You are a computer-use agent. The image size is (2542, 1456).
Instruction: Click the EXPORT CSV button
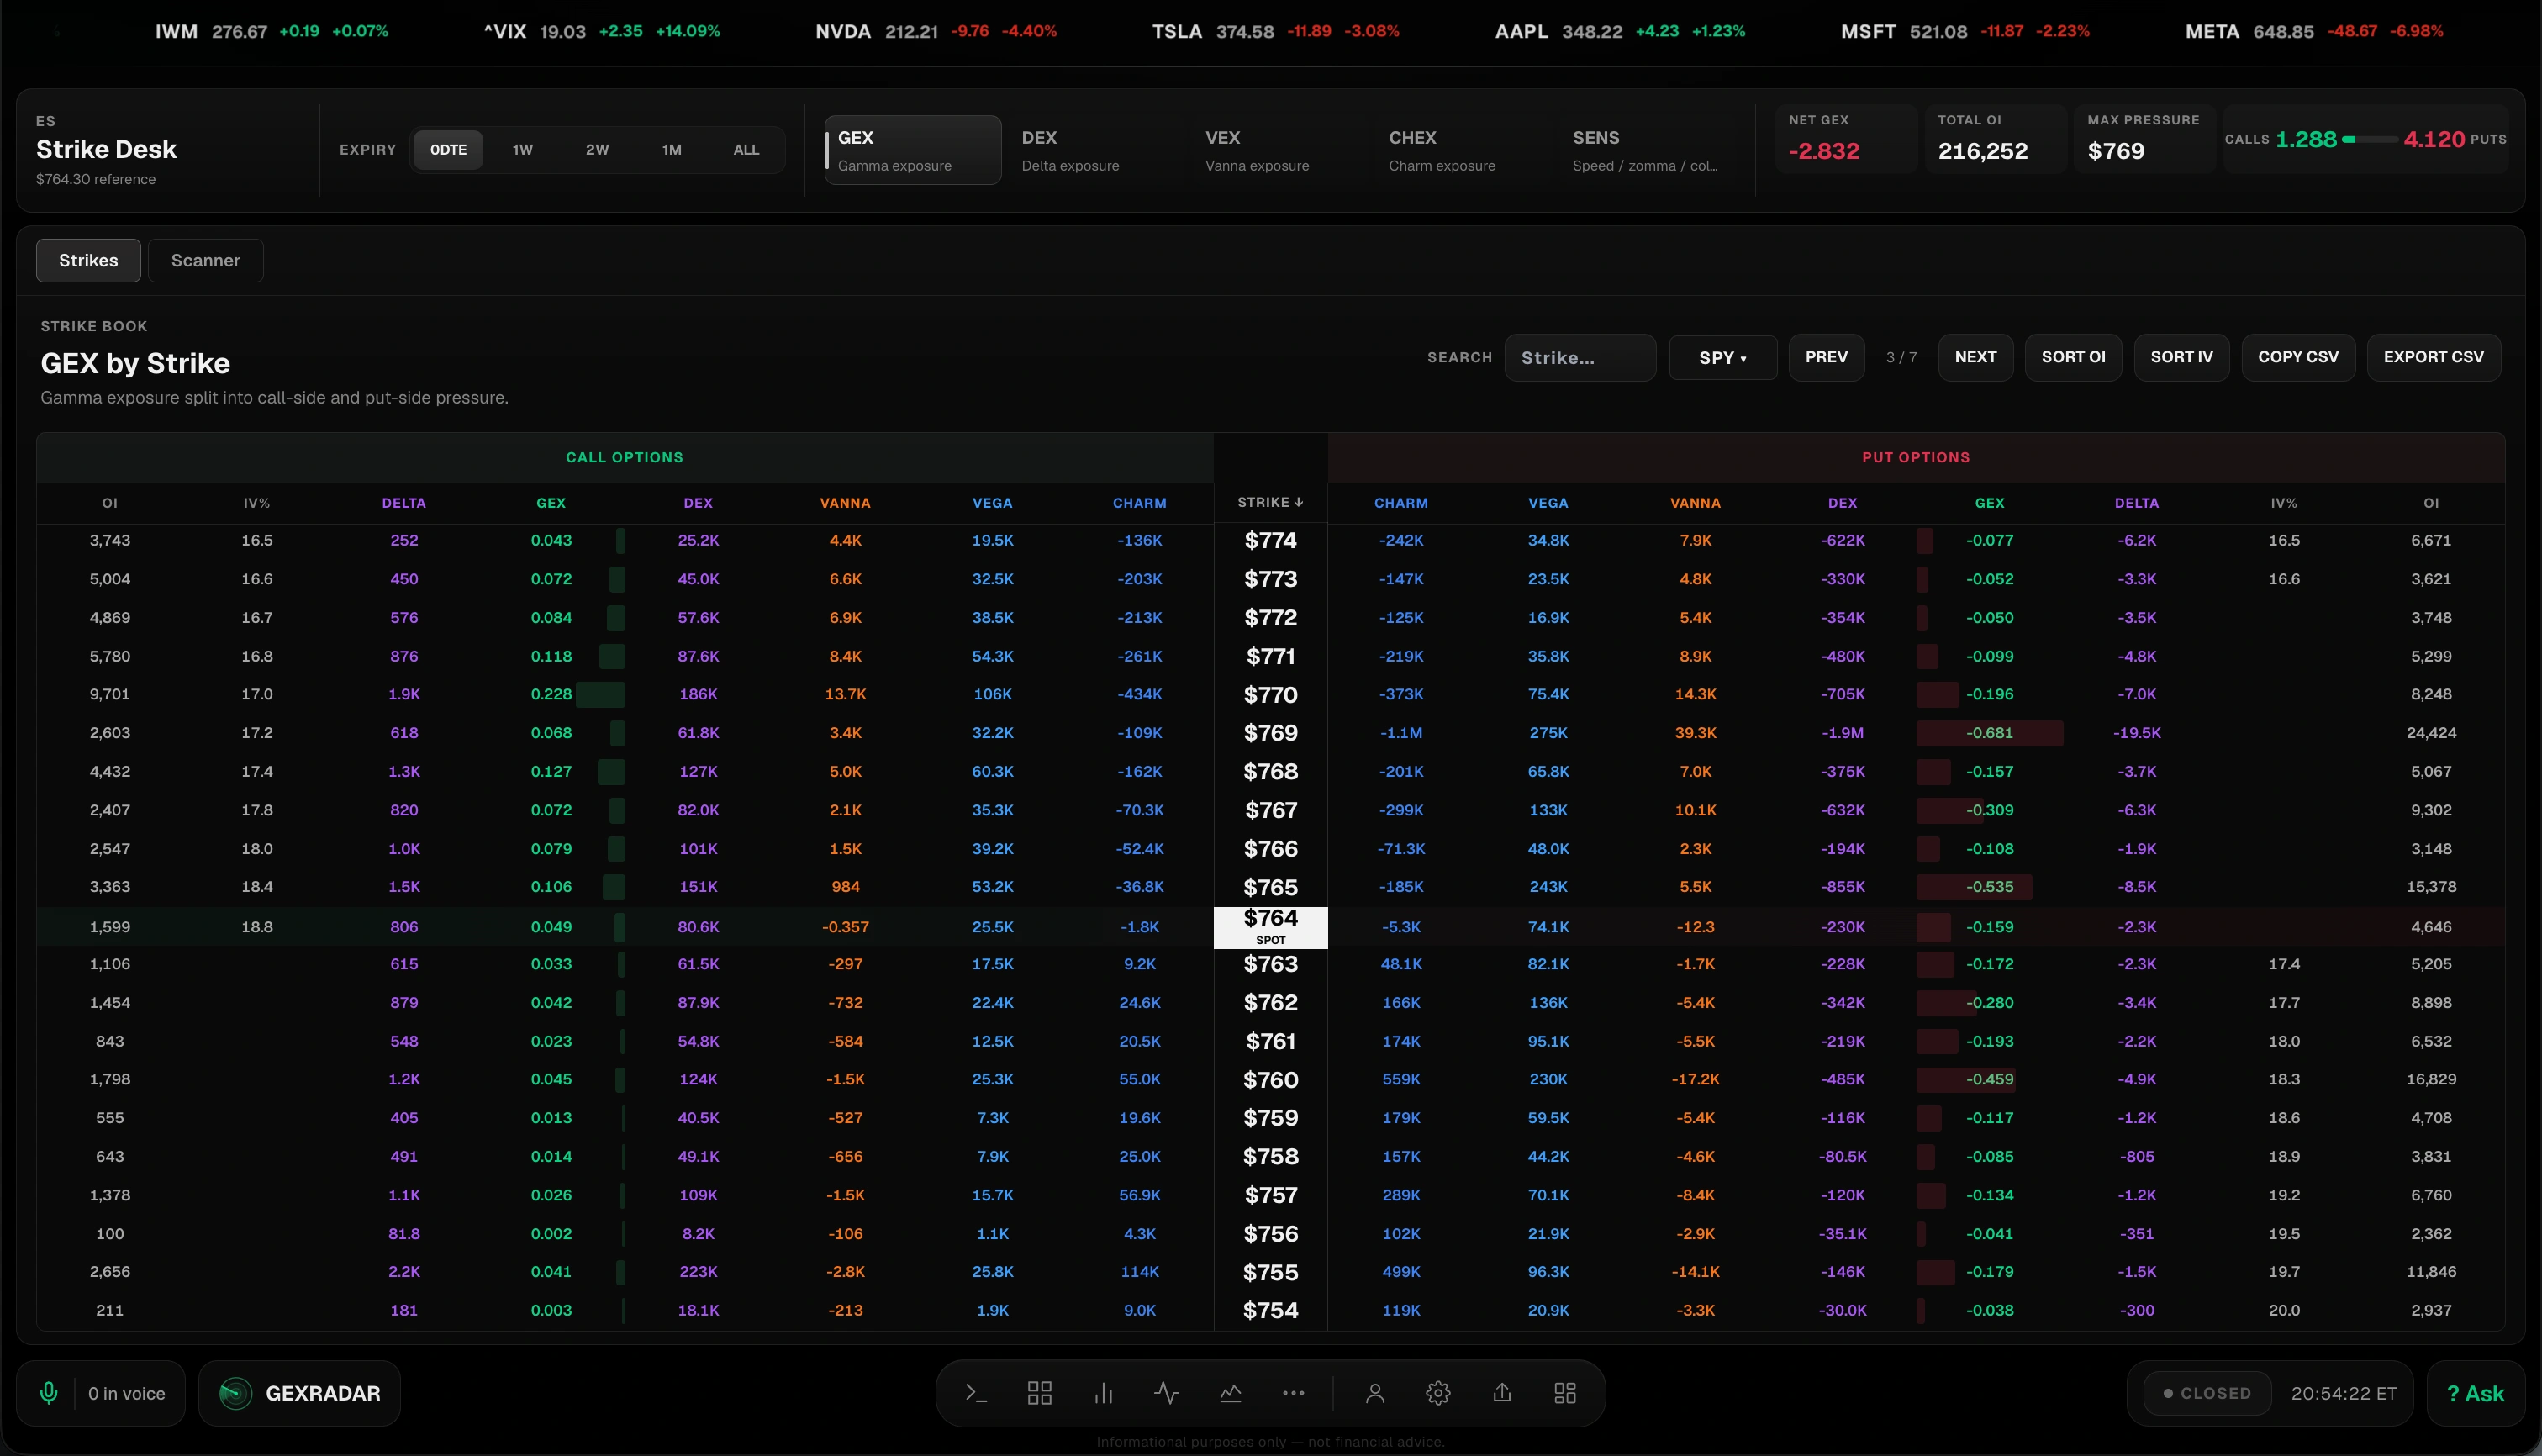(2433, 357)
